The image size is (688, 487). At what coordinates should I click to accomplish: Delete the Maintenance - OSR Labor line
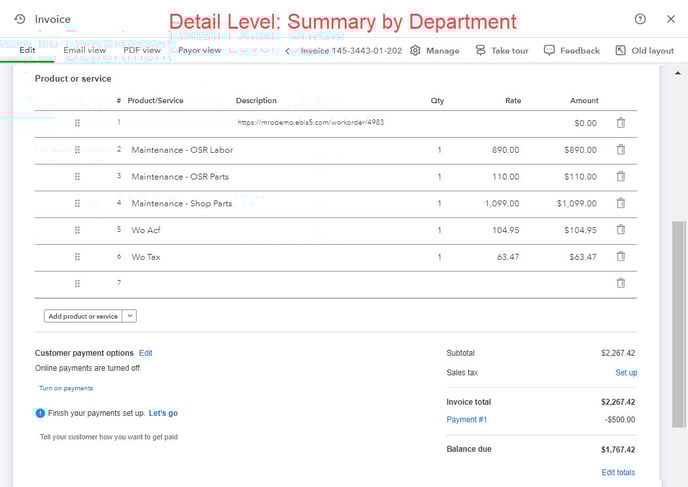click(620, 150)
